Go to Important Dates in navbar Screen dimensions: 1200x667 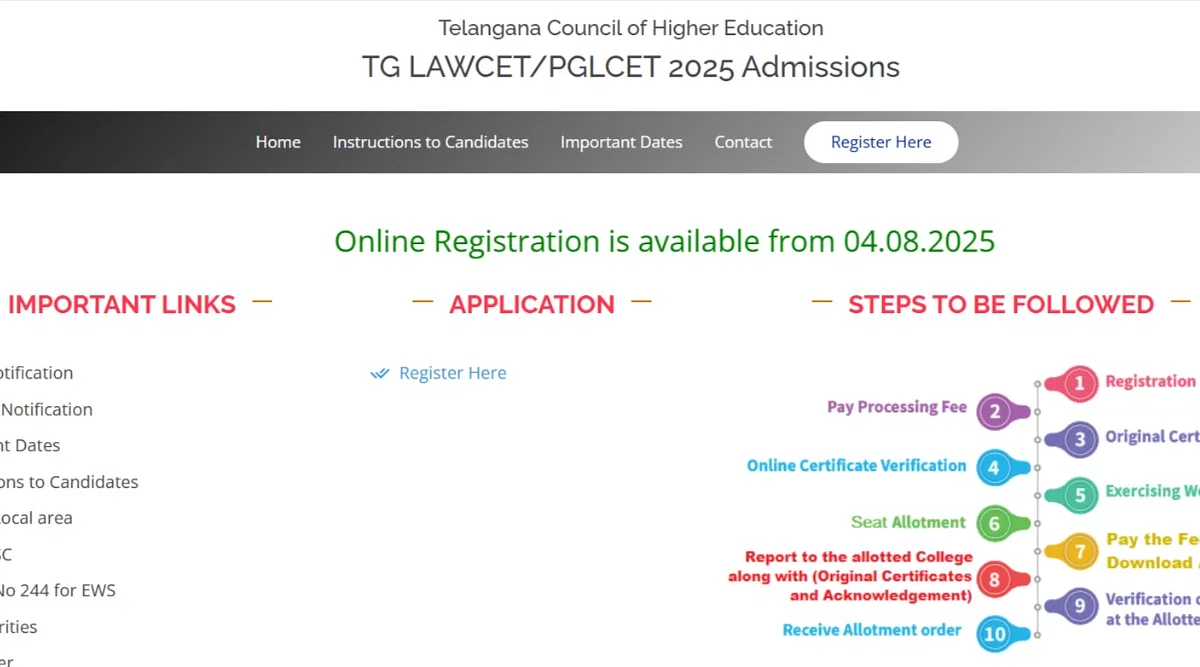click(x=621, y=142)
